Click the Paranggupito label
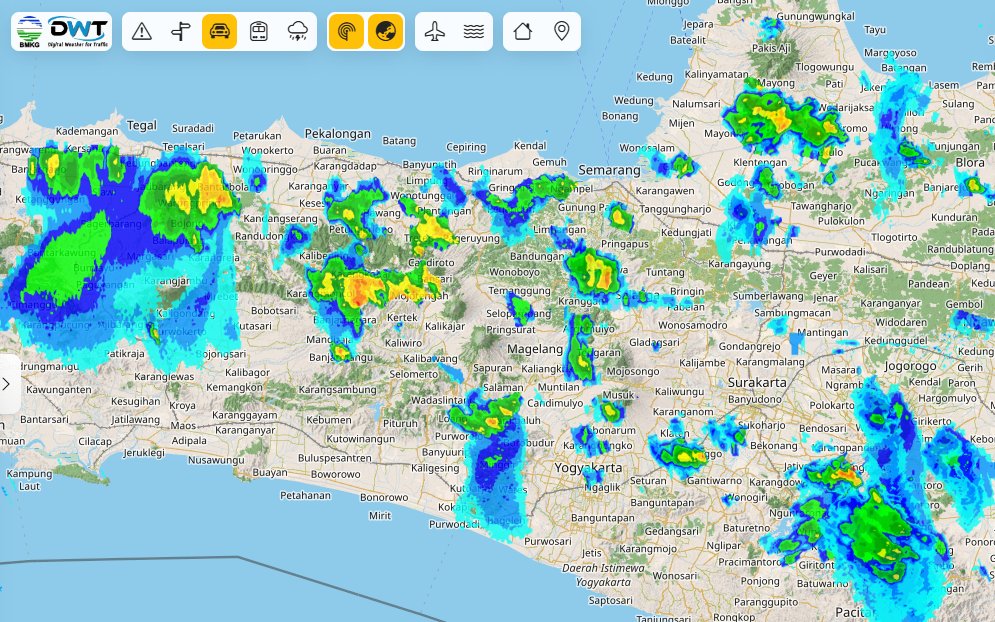Image resolution: width=995 pixels, height=622 pixels. pyautogui.click(x=766, y=602)
